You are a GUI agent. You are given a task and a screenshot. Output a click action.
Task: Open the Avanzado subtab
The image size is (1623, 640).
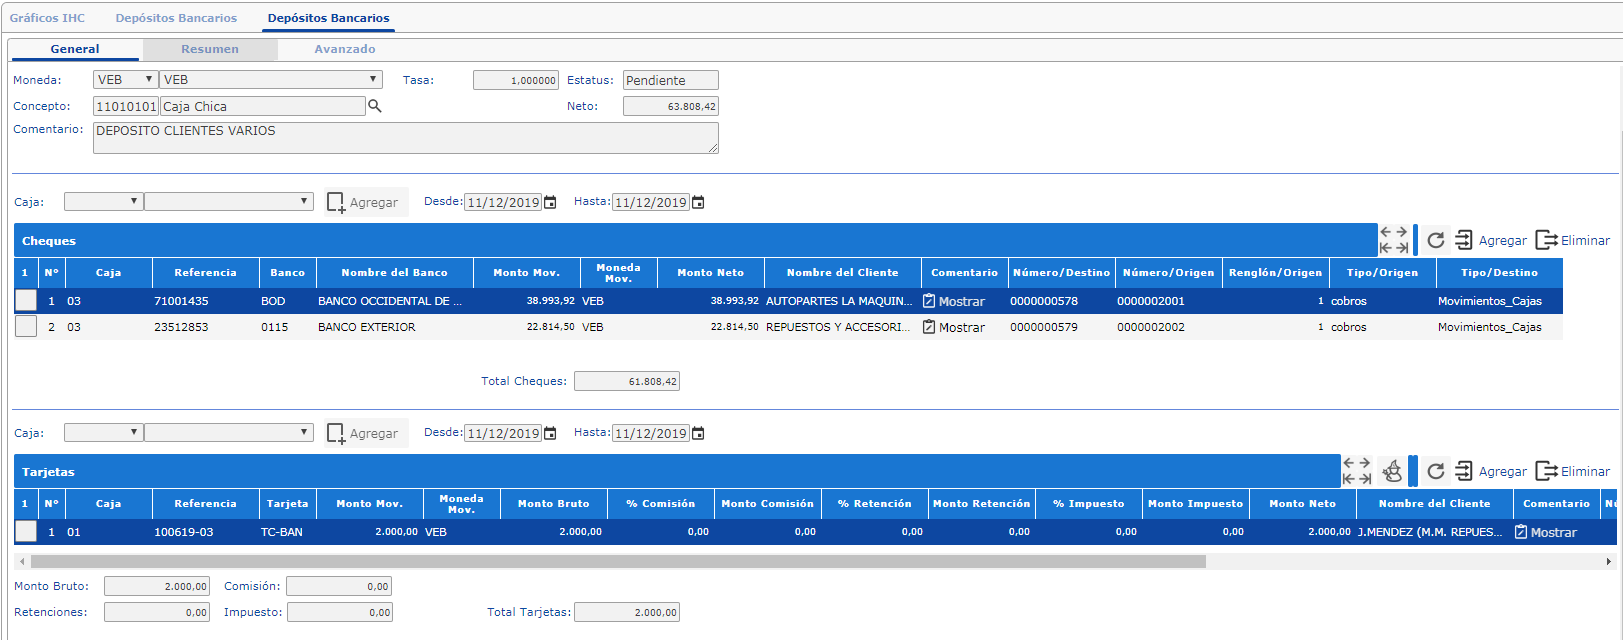345,49
